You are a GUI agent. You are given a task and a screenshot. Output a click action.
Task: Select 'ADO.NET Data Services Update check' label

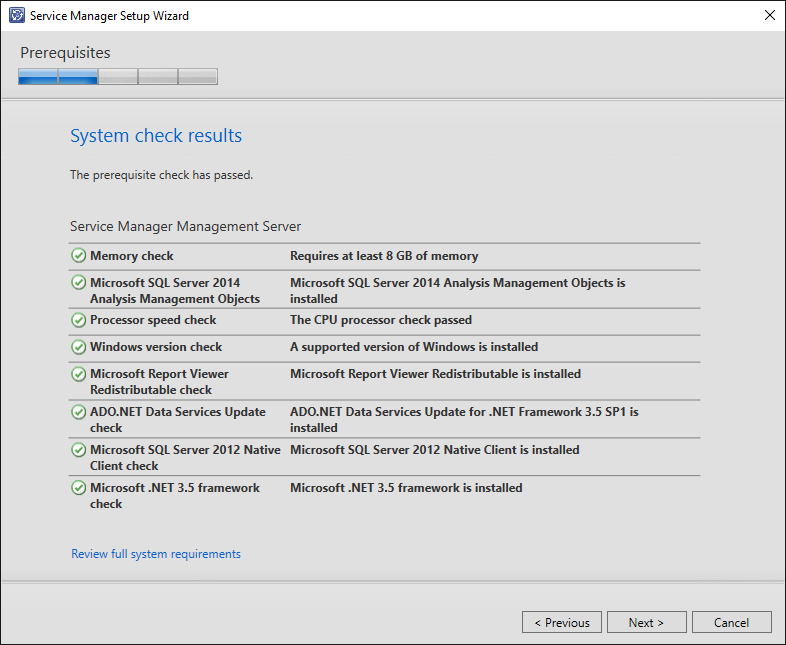tap(178, 420)
